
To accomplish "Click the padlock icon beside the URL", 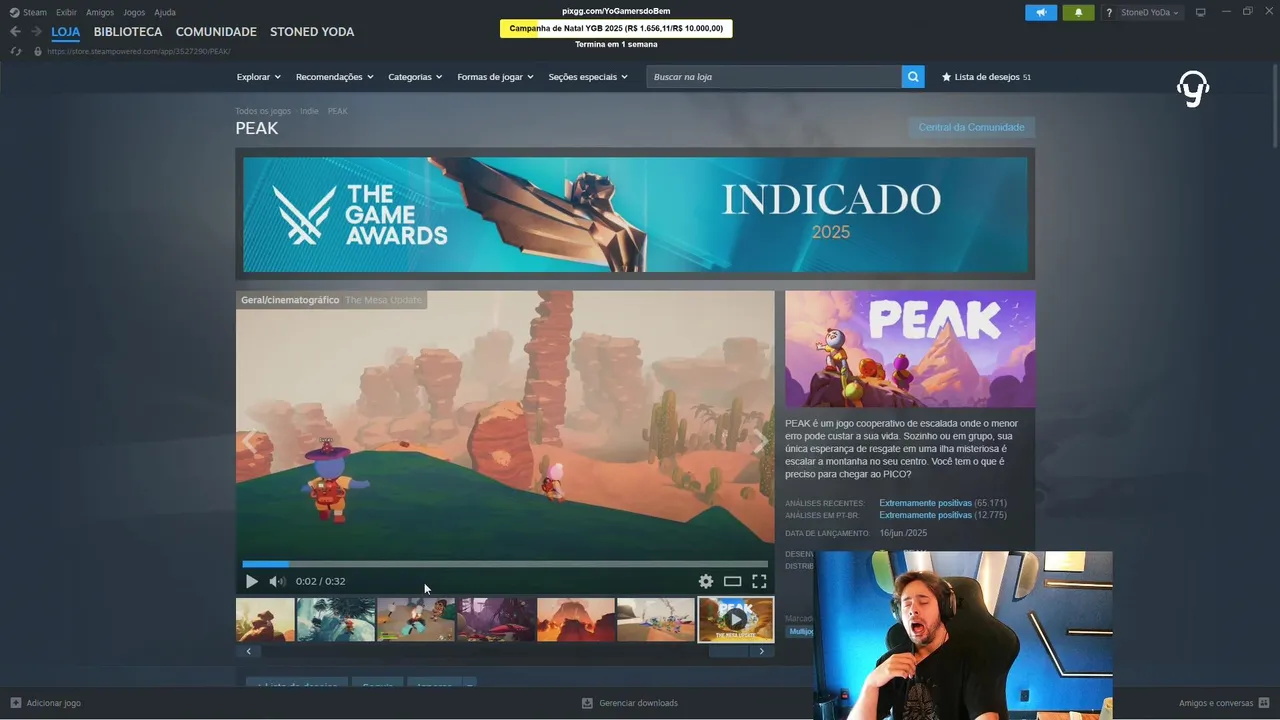I will coord(38,51).
